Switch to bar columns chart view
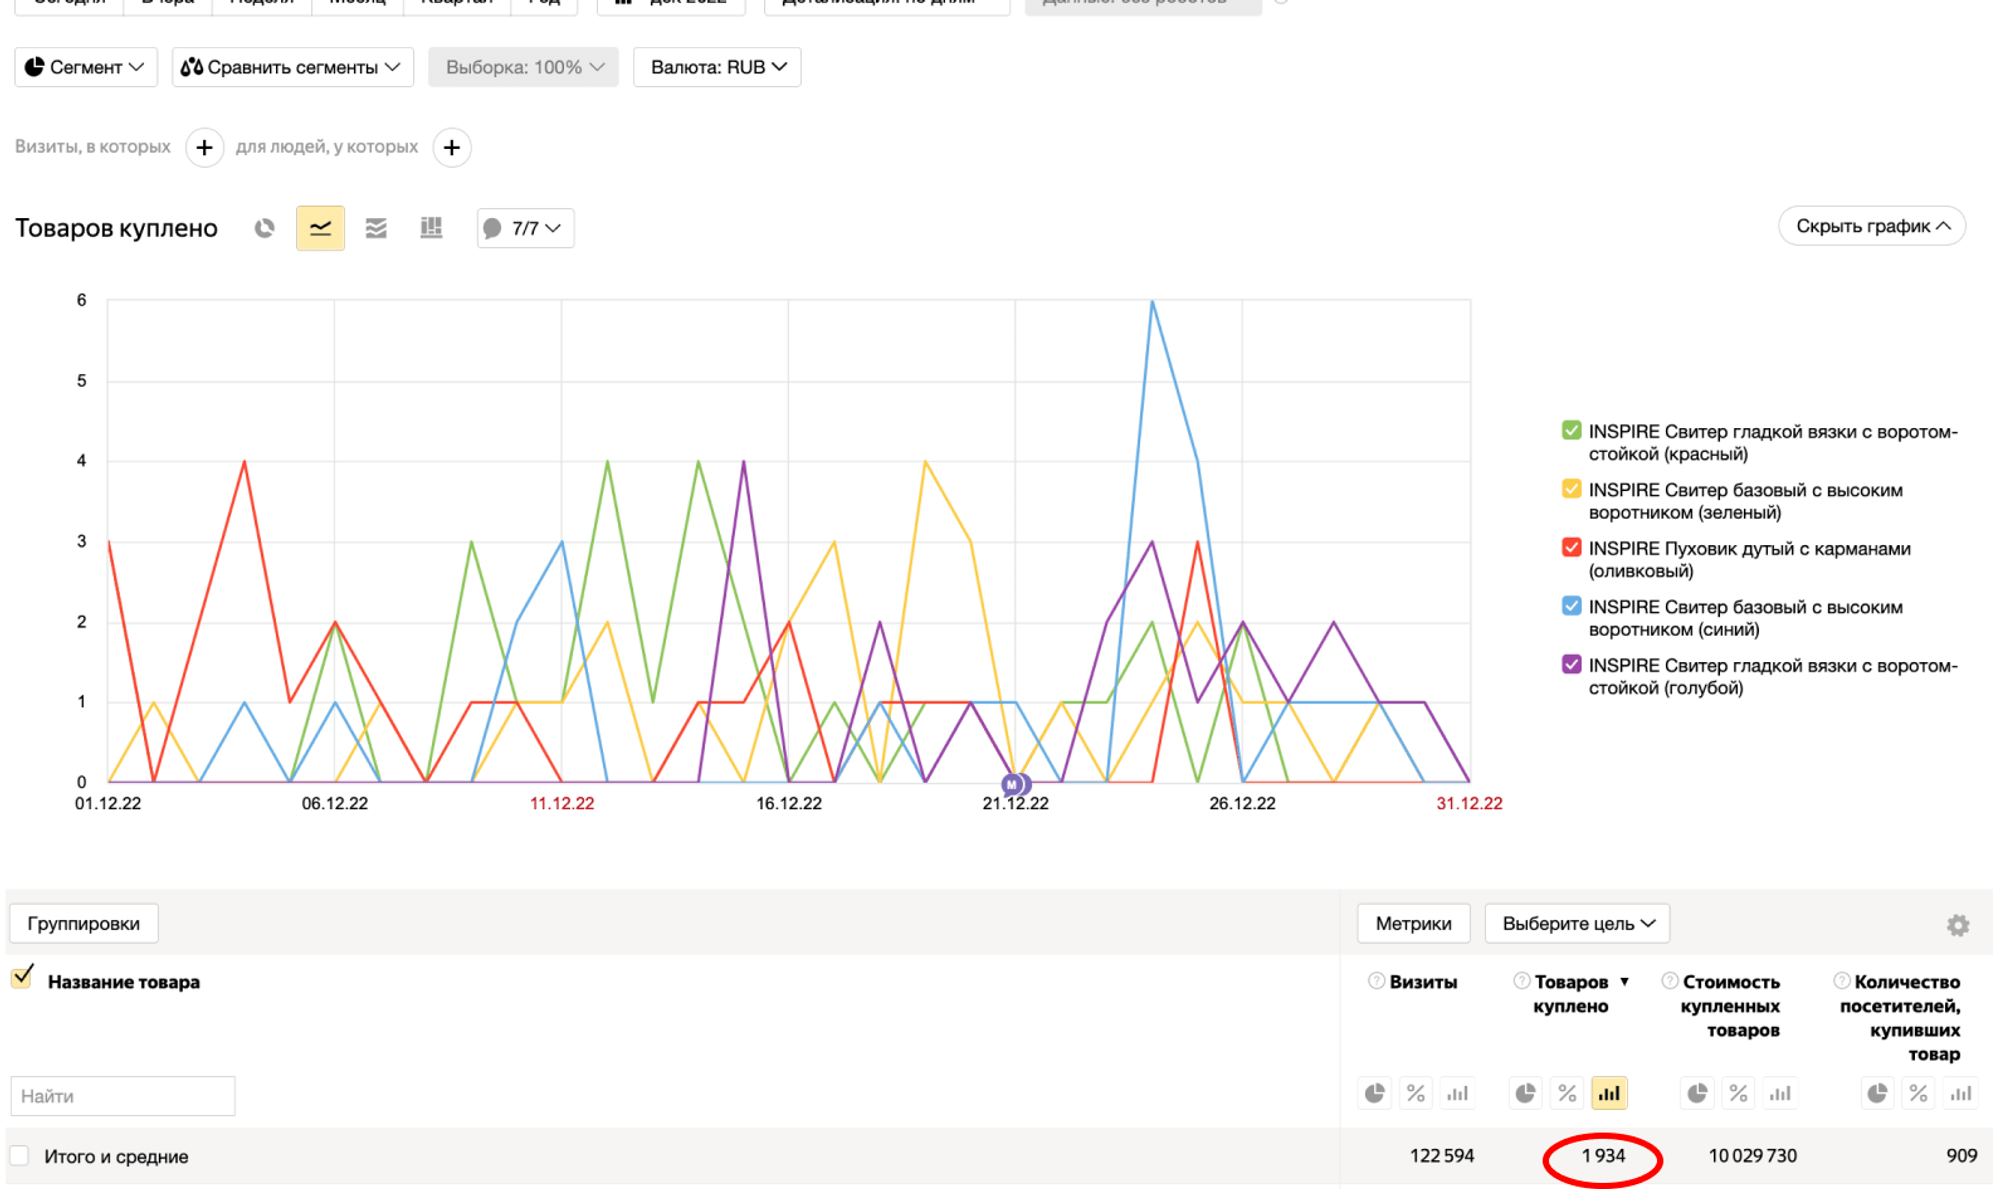Viewport: 2000px width, 1189px height. tap(431, 228)
